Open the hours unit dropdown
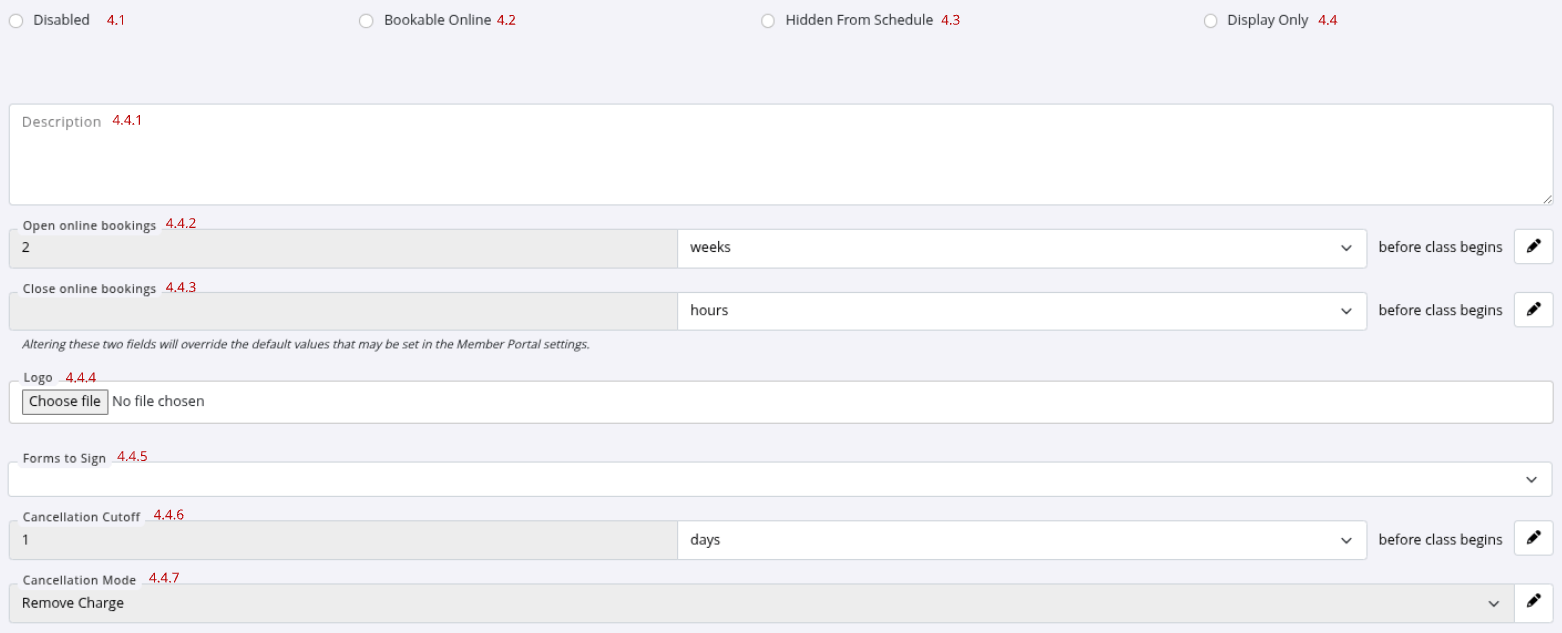 (1021, 311)
